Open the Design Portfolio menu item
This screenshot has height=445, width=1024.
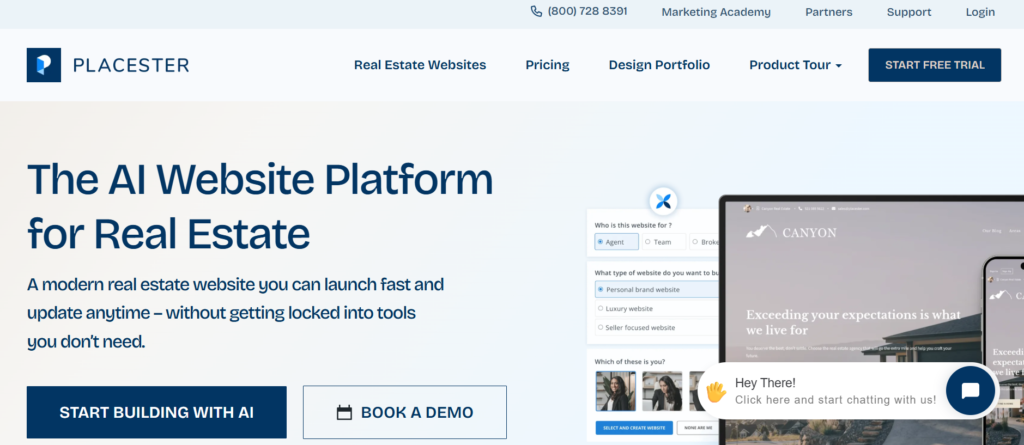[659, 65]
